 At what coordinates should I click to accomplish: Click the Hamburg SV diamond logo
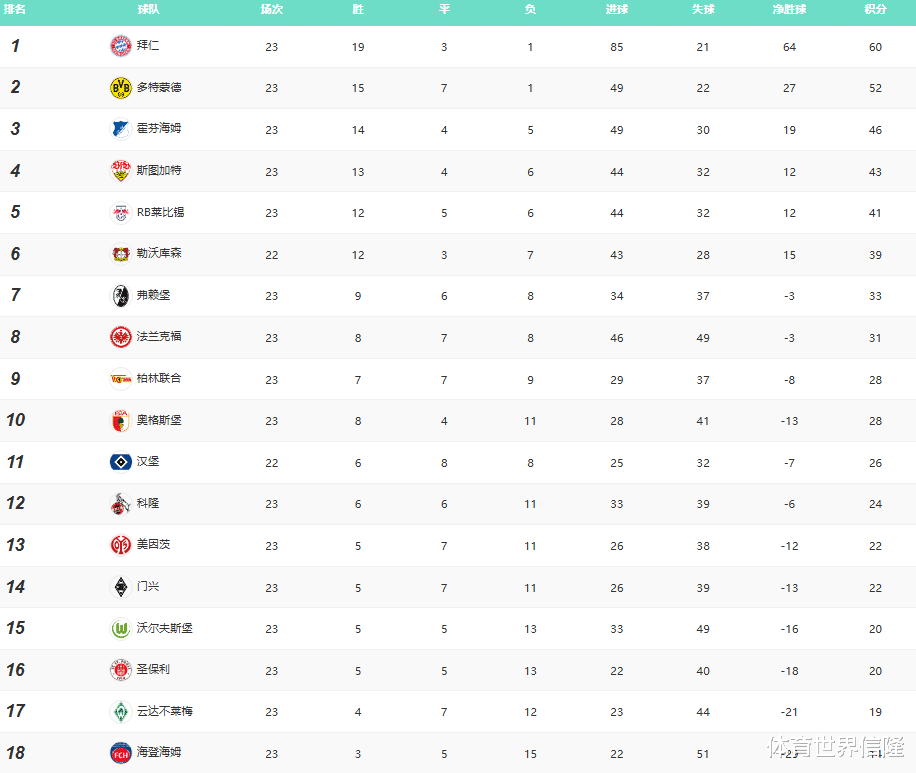(120, 462)
